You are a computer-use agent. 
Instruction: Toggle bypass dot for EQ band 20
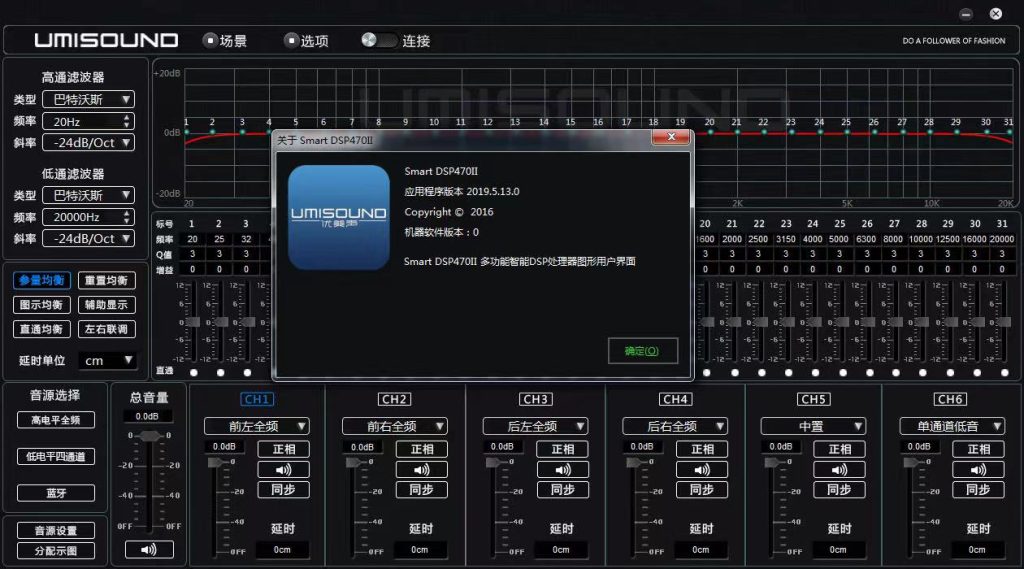point(707,372)
